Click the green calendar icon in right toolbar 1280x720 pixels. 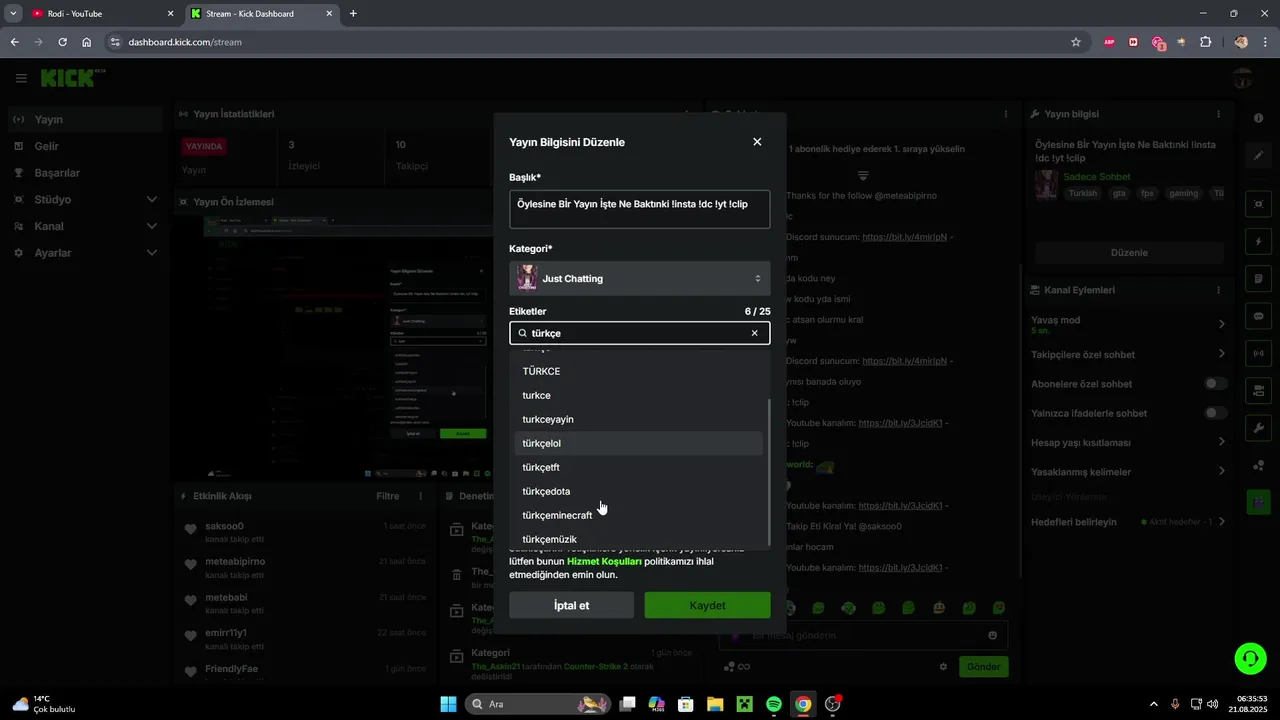click(1258, 502)
